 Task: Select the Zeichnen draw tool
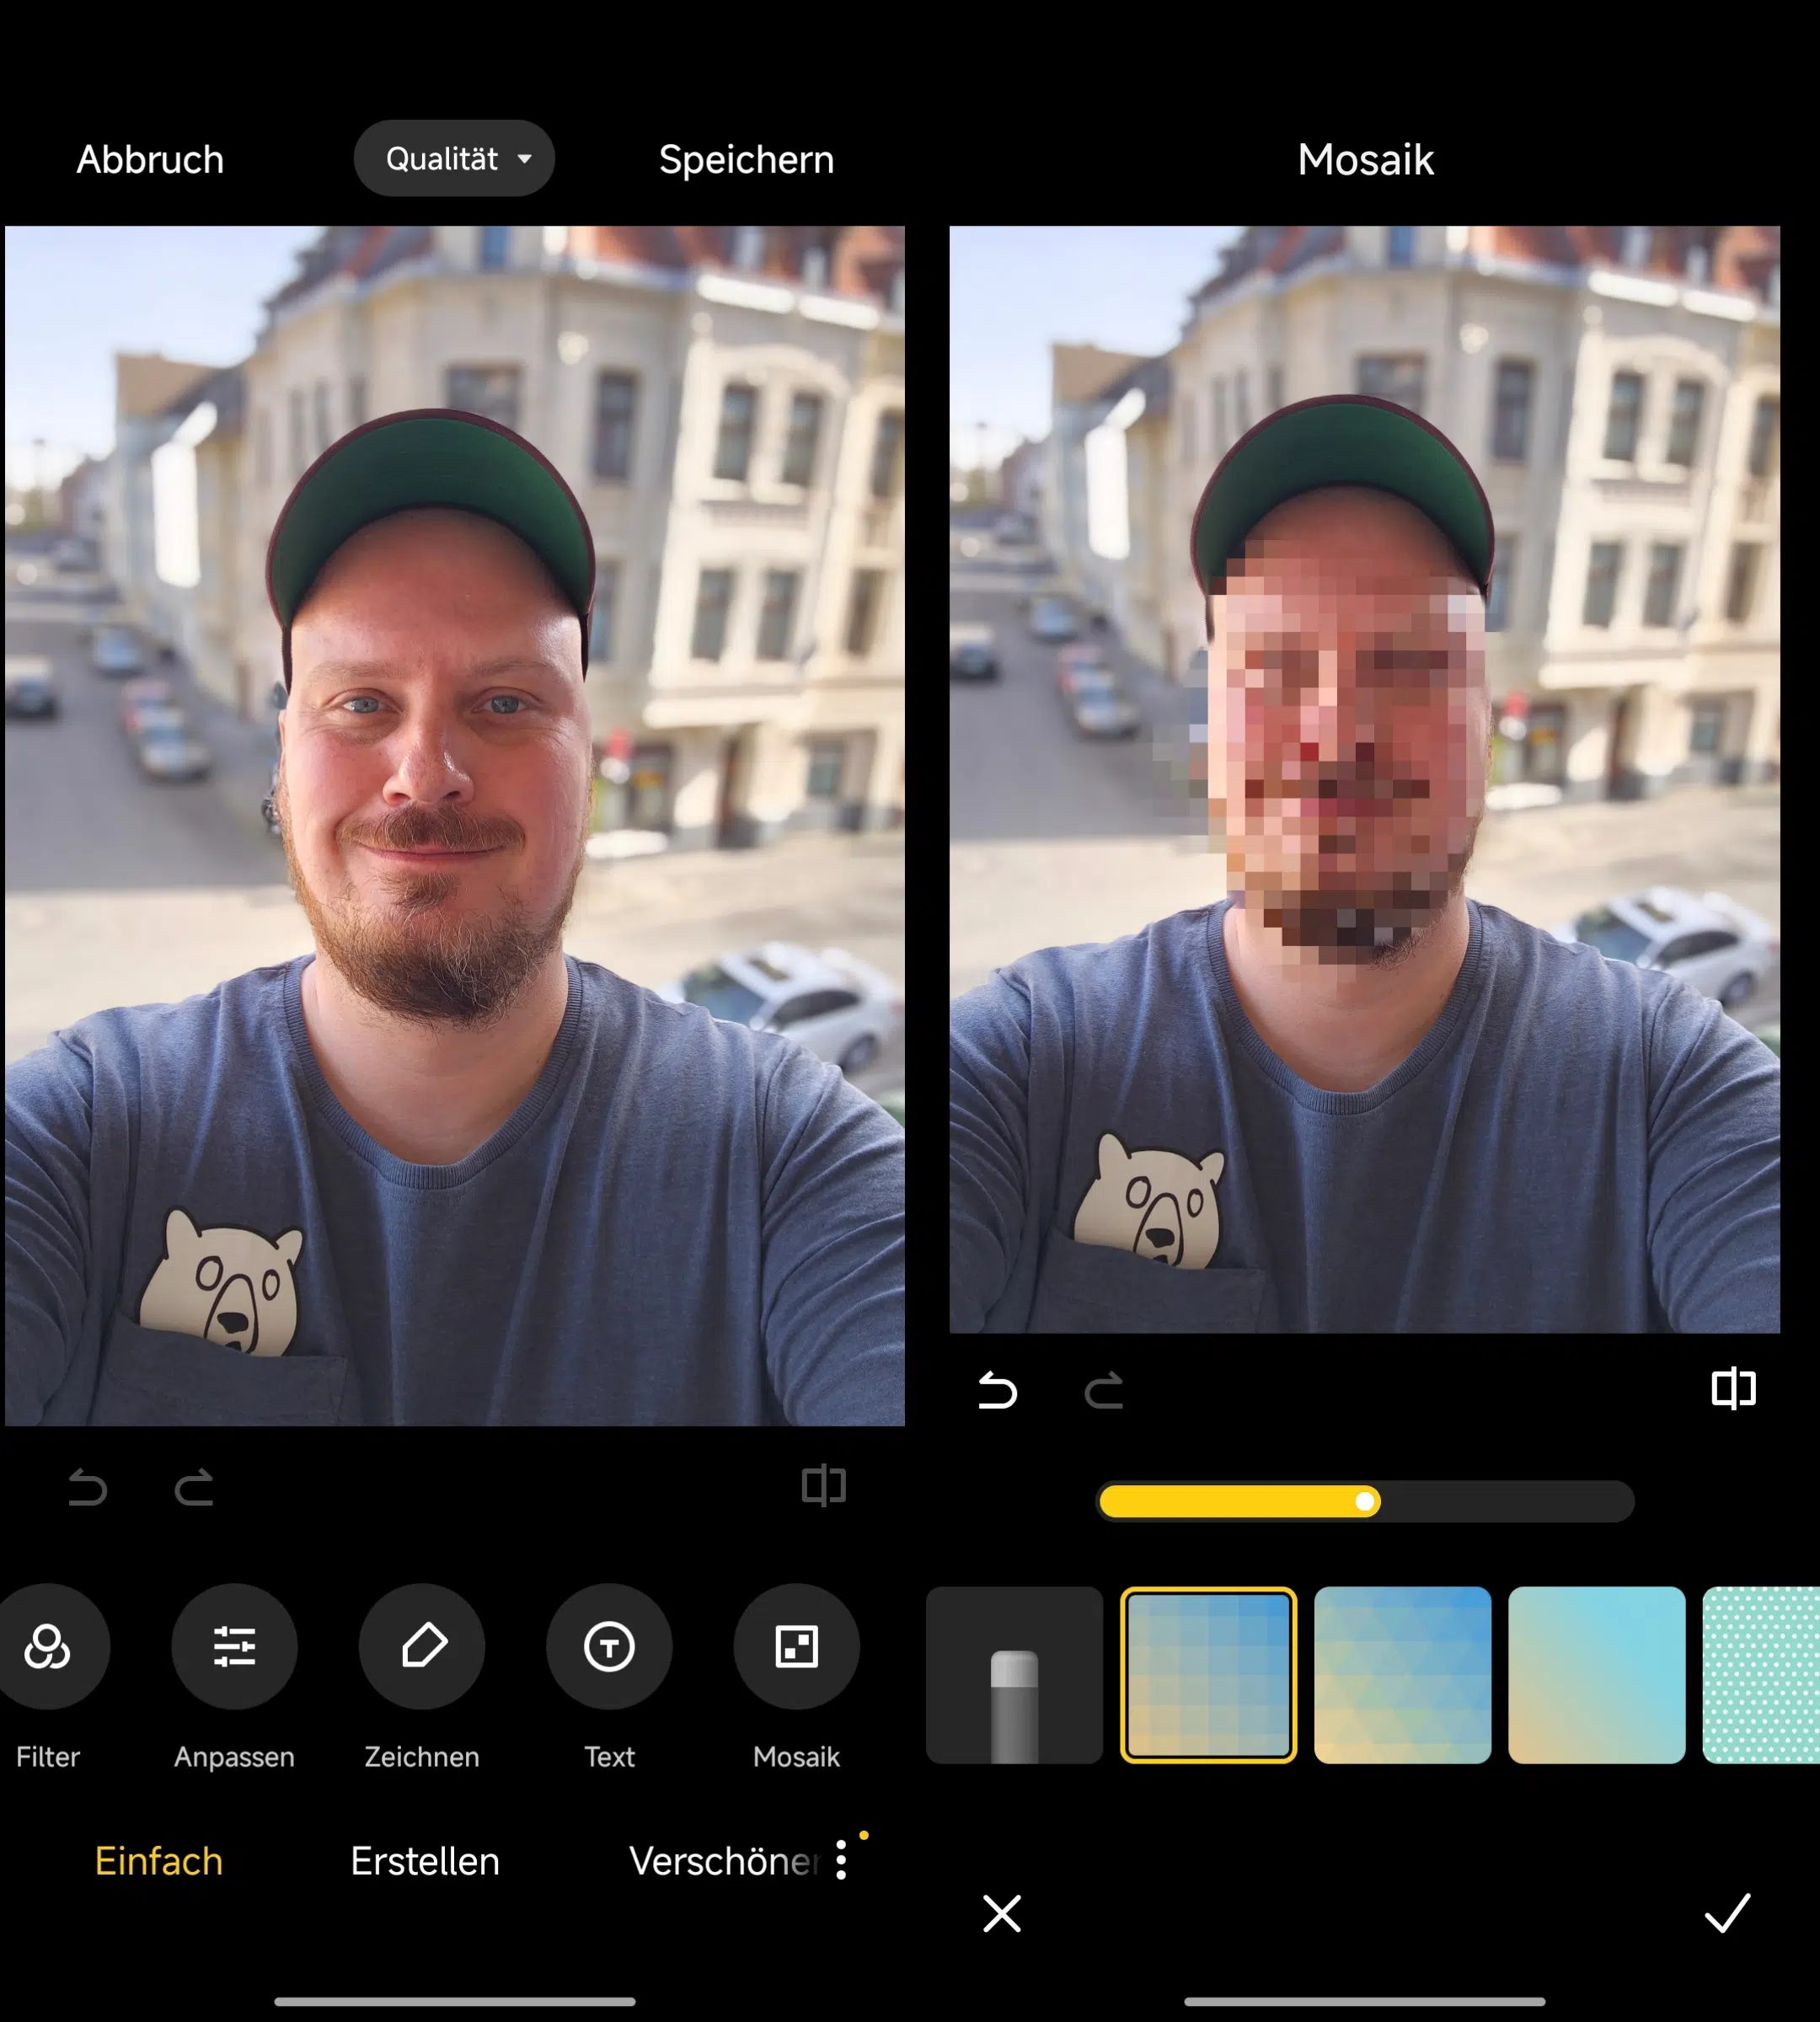click(x=422, y=1646)
